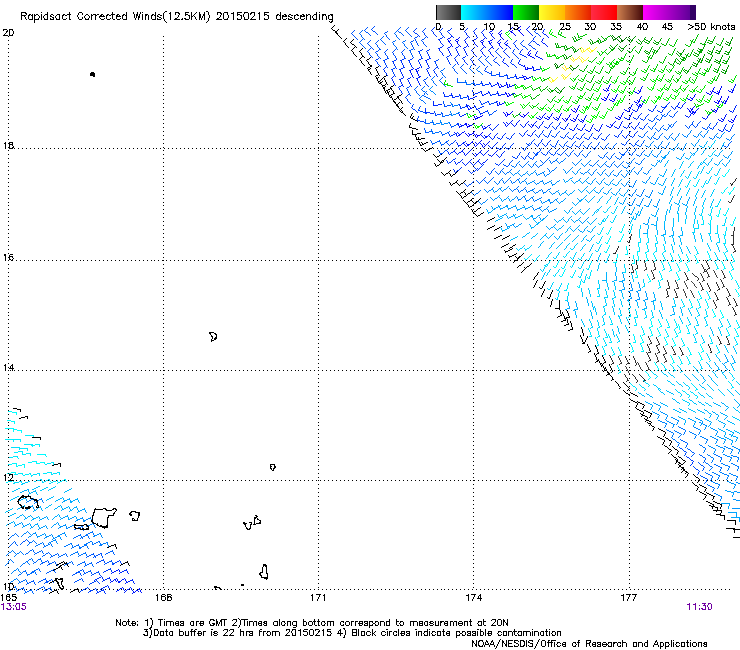Click the brown 35-40 knots color band
The image size is (740, 650).
pyautogui.click(x=630, y=12)
